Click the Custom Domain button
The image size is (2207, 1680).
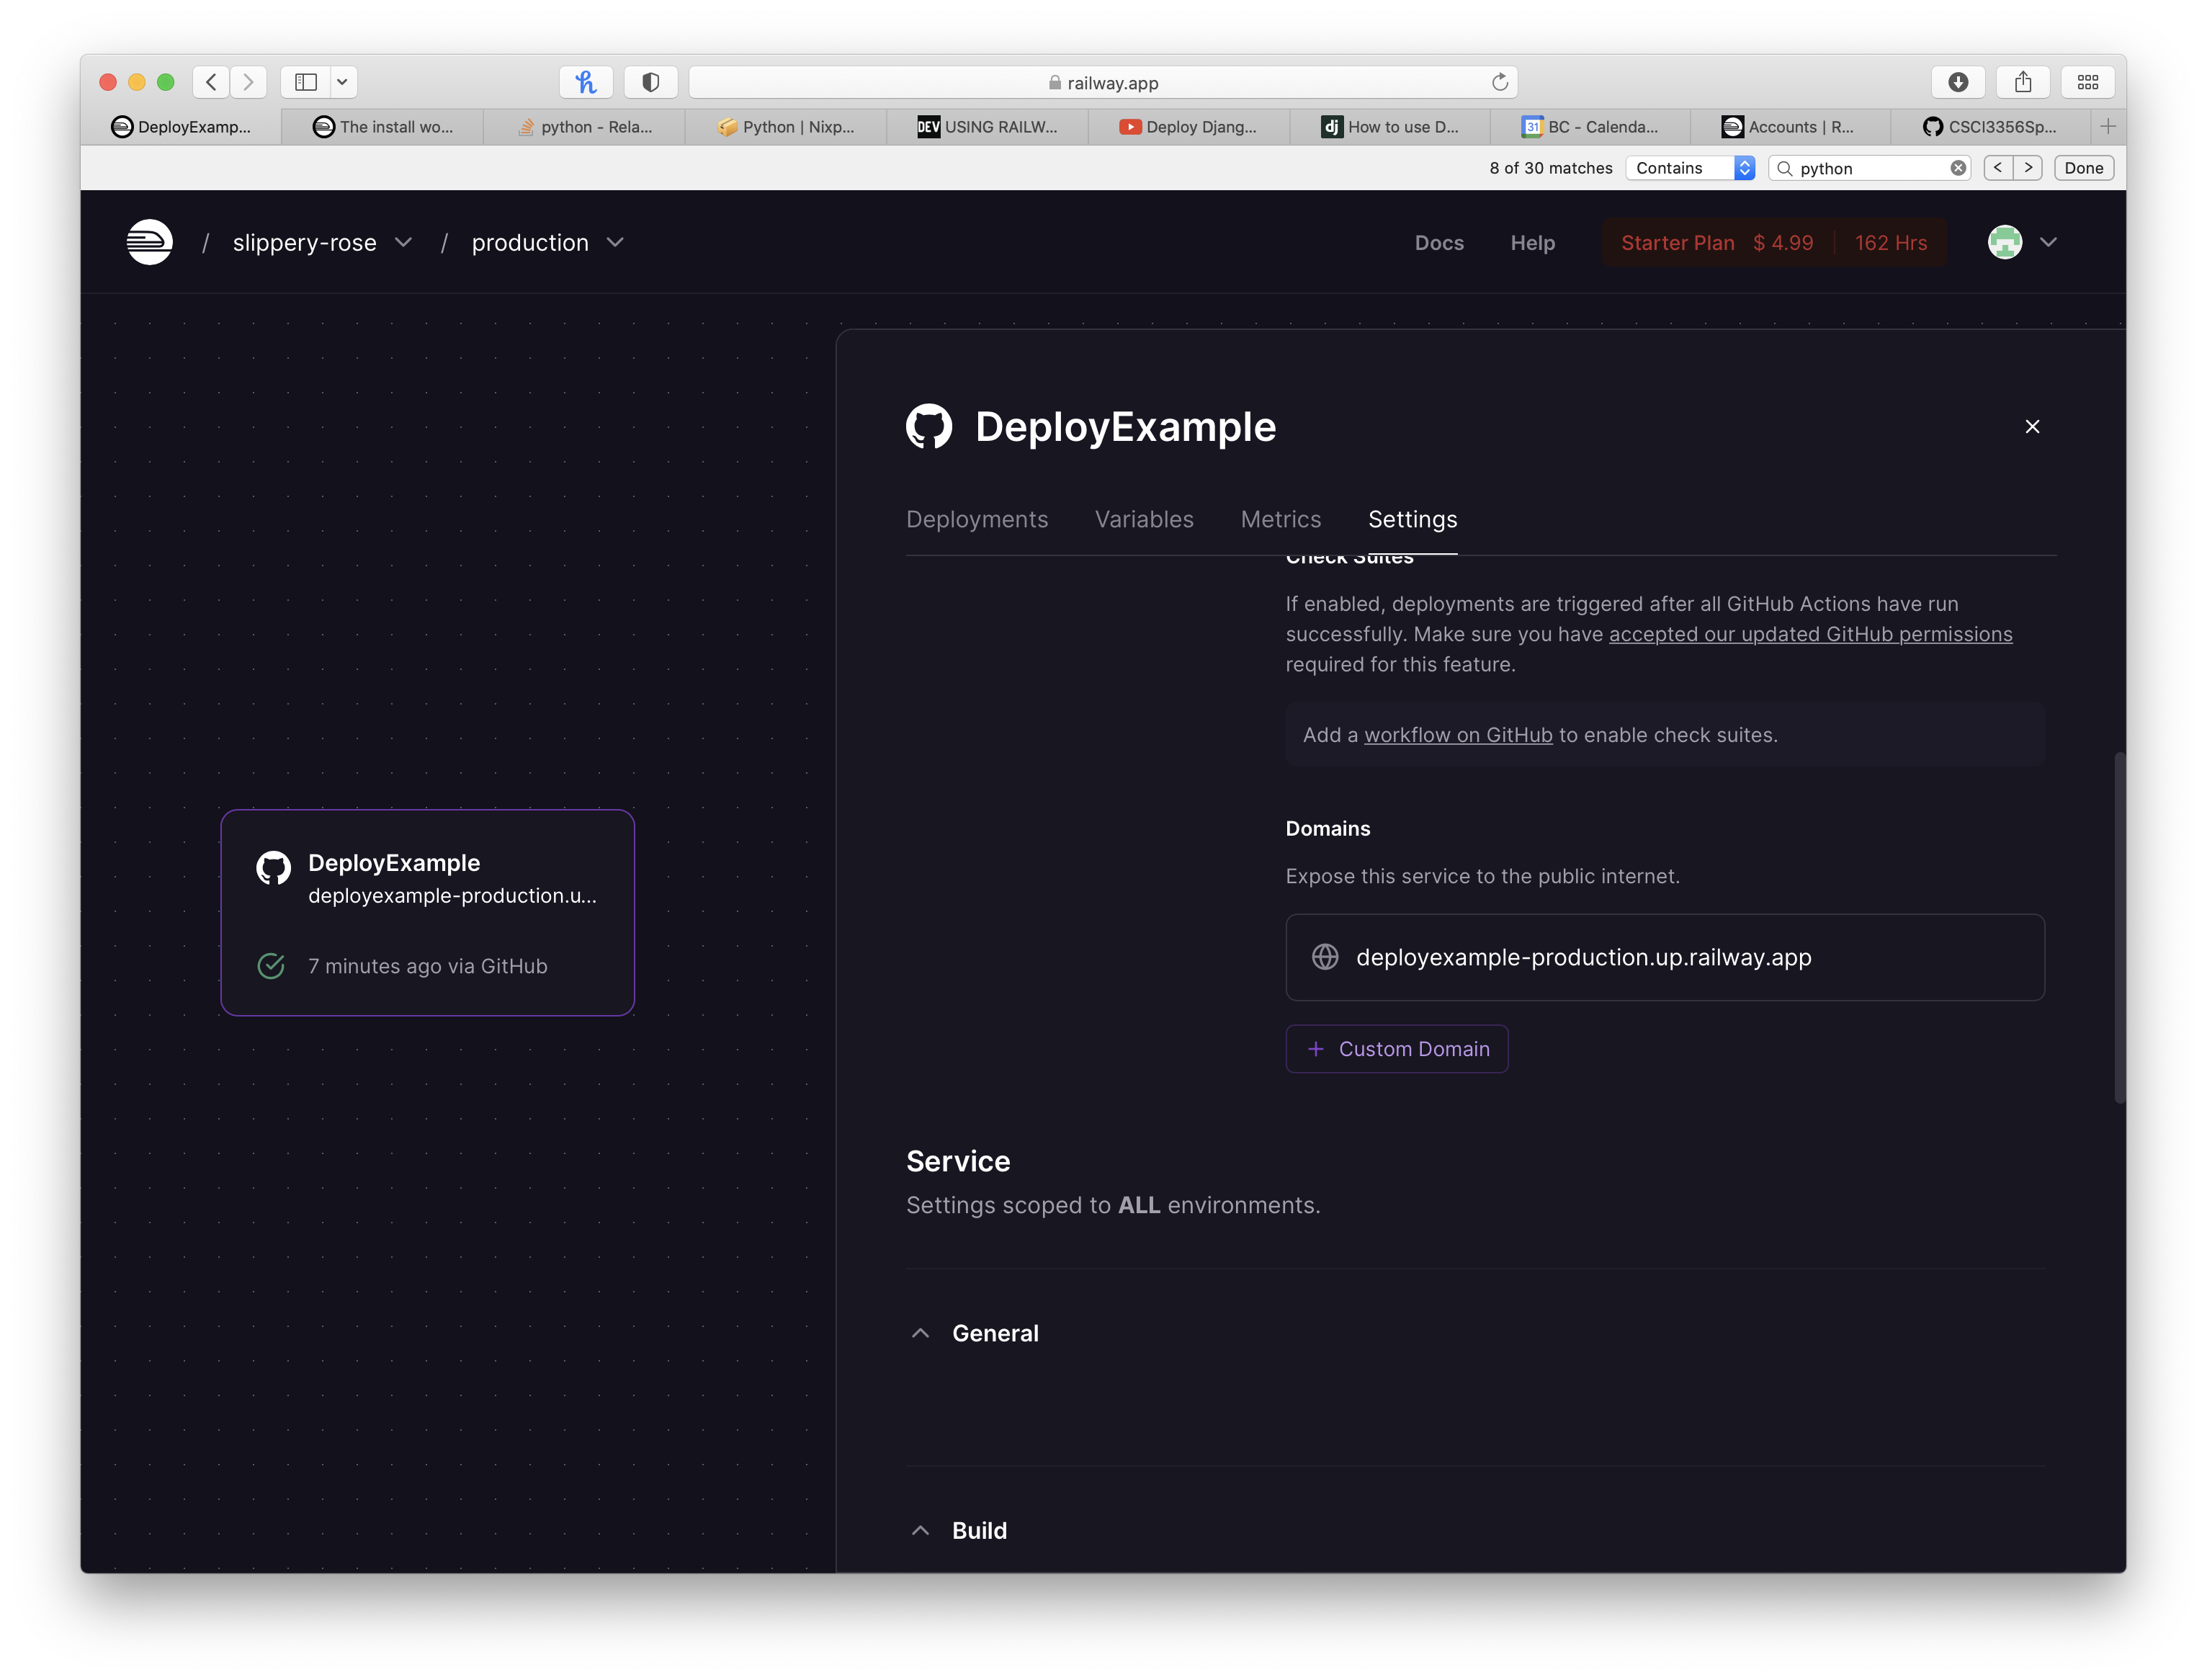(1397, 1049)
